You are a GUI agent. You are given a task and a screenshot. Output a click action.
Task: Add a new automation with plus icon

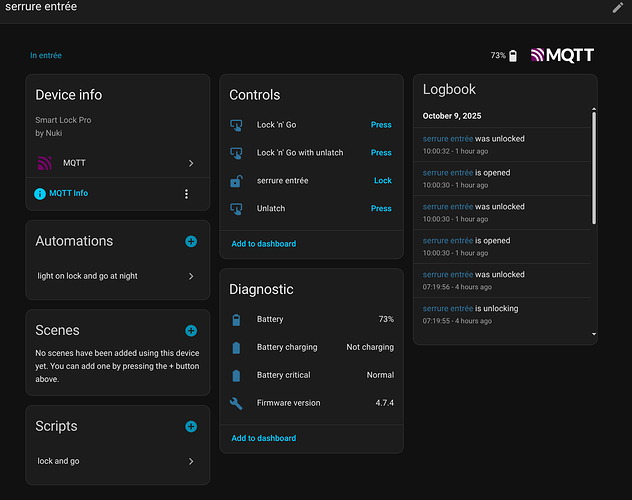[x=191, y=241]
